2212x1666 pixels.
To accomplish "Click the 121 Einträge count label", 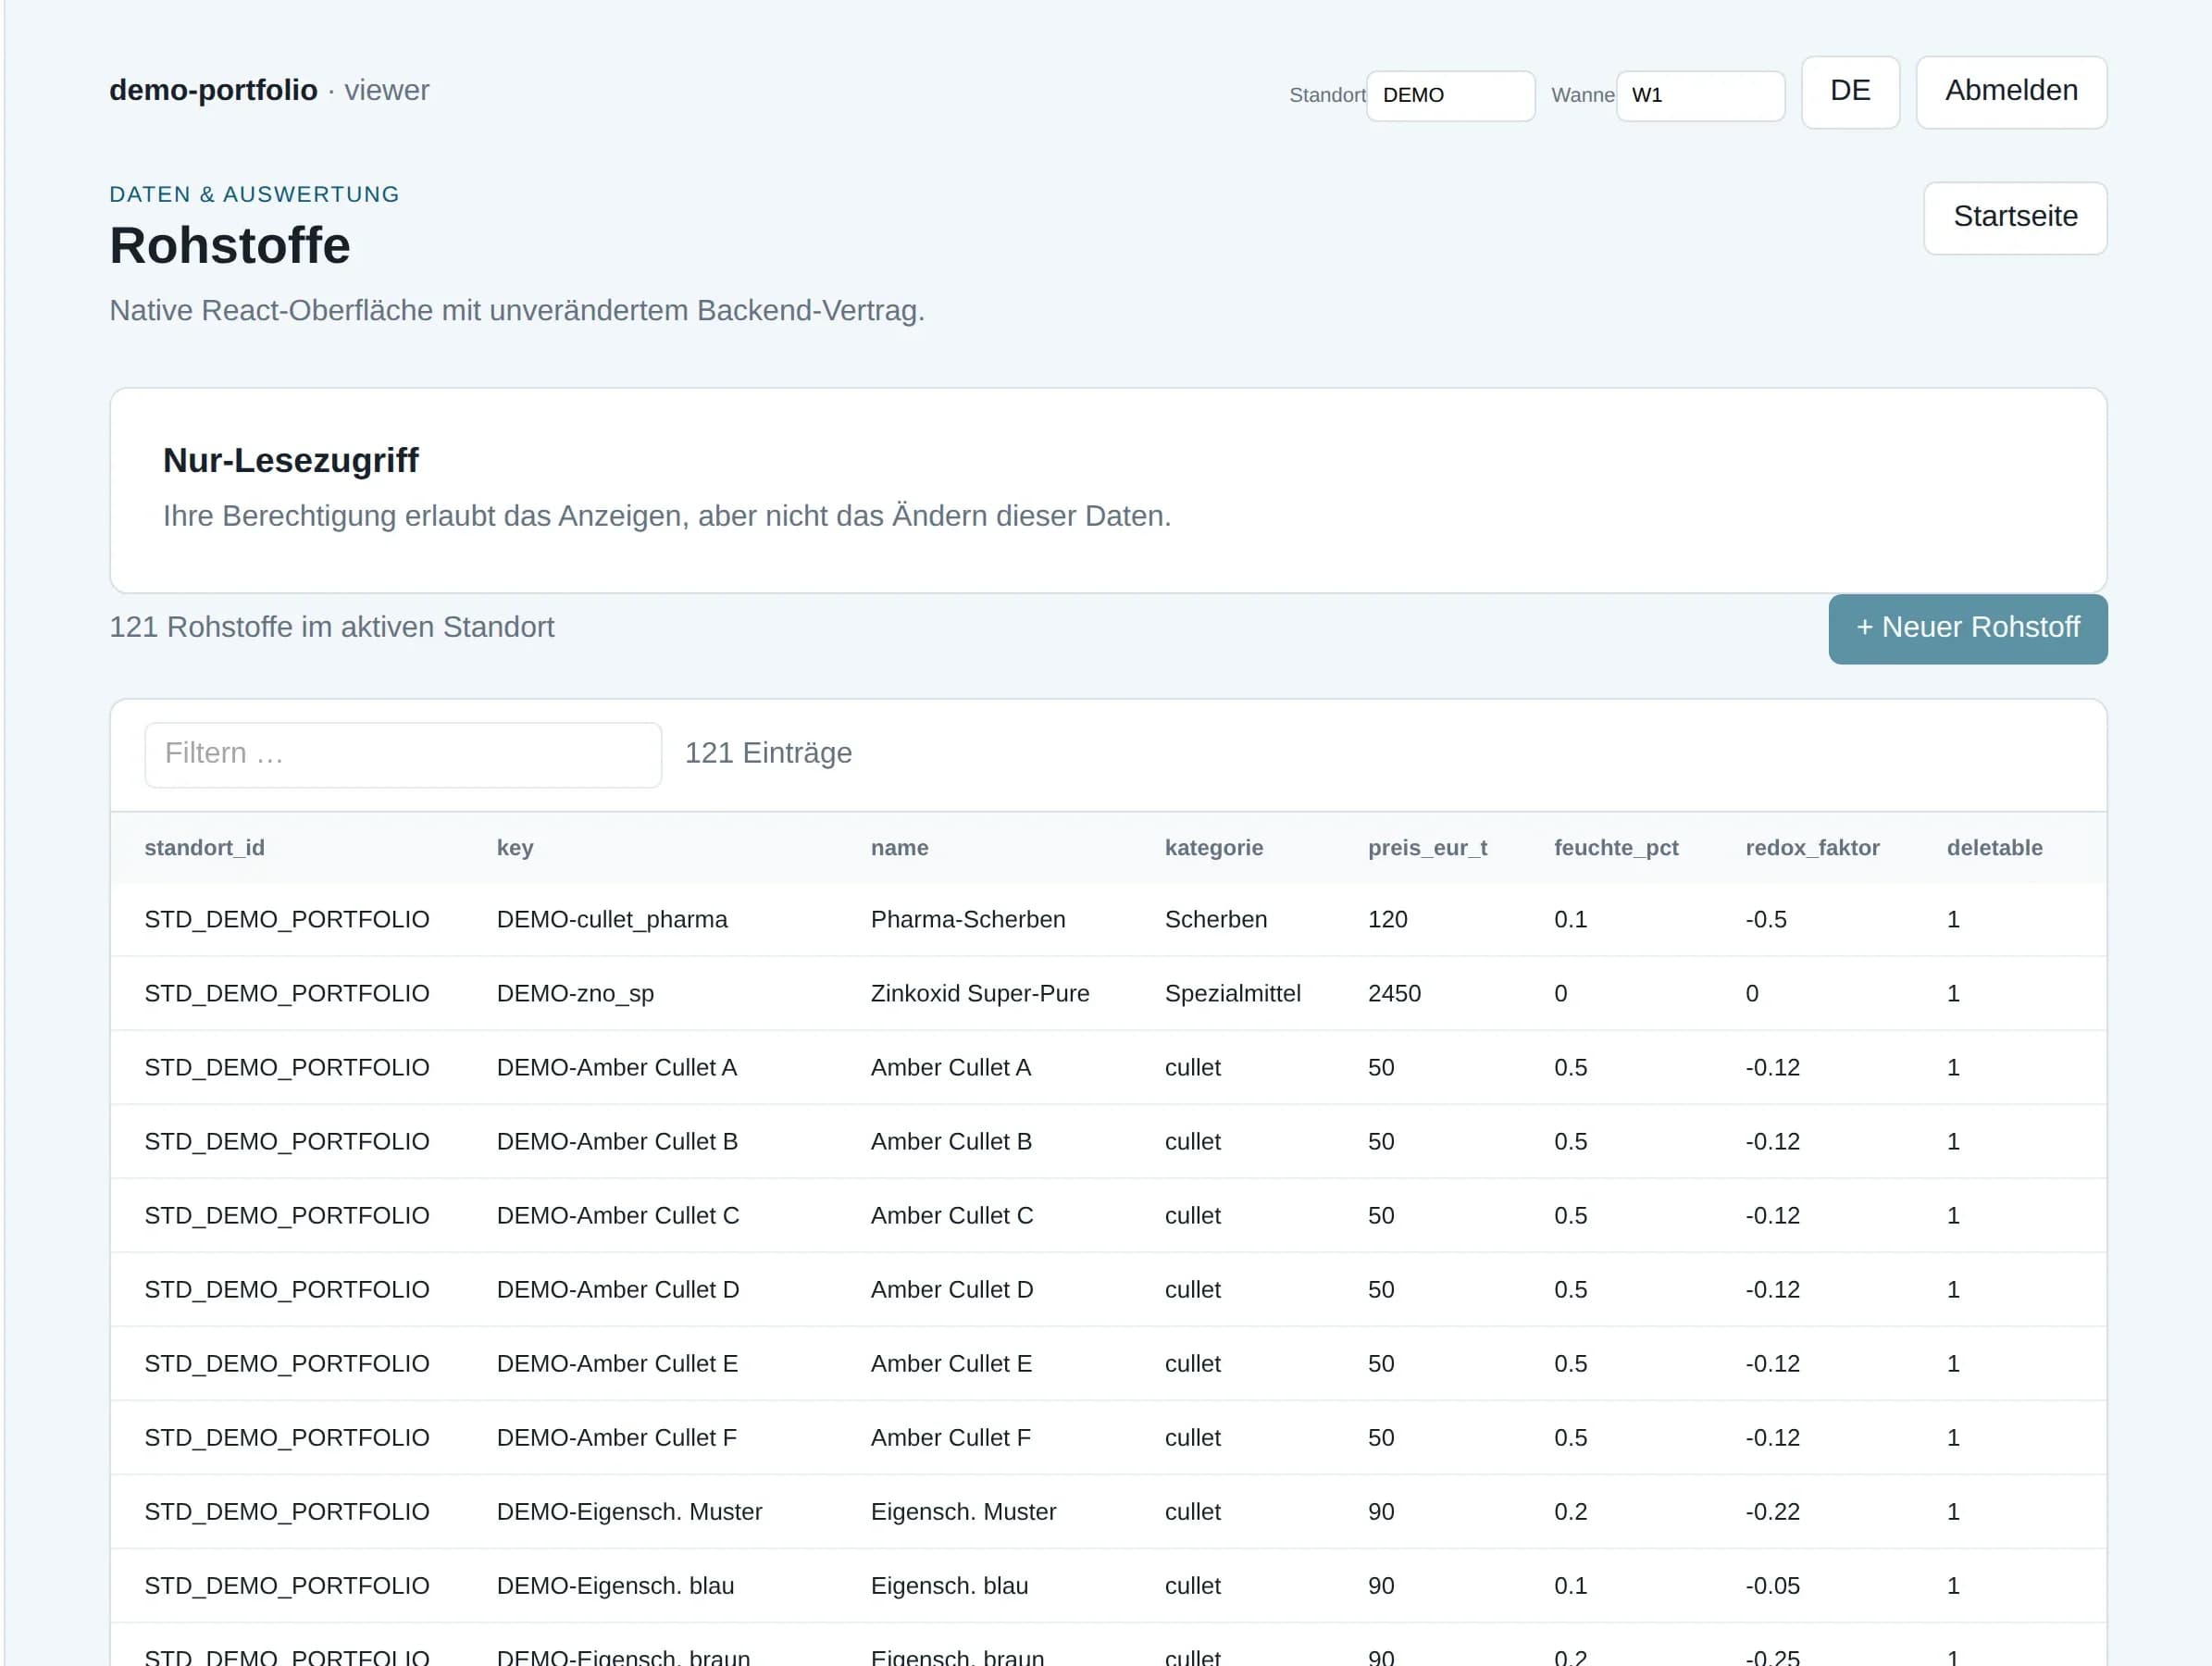I will click(768, 753).
